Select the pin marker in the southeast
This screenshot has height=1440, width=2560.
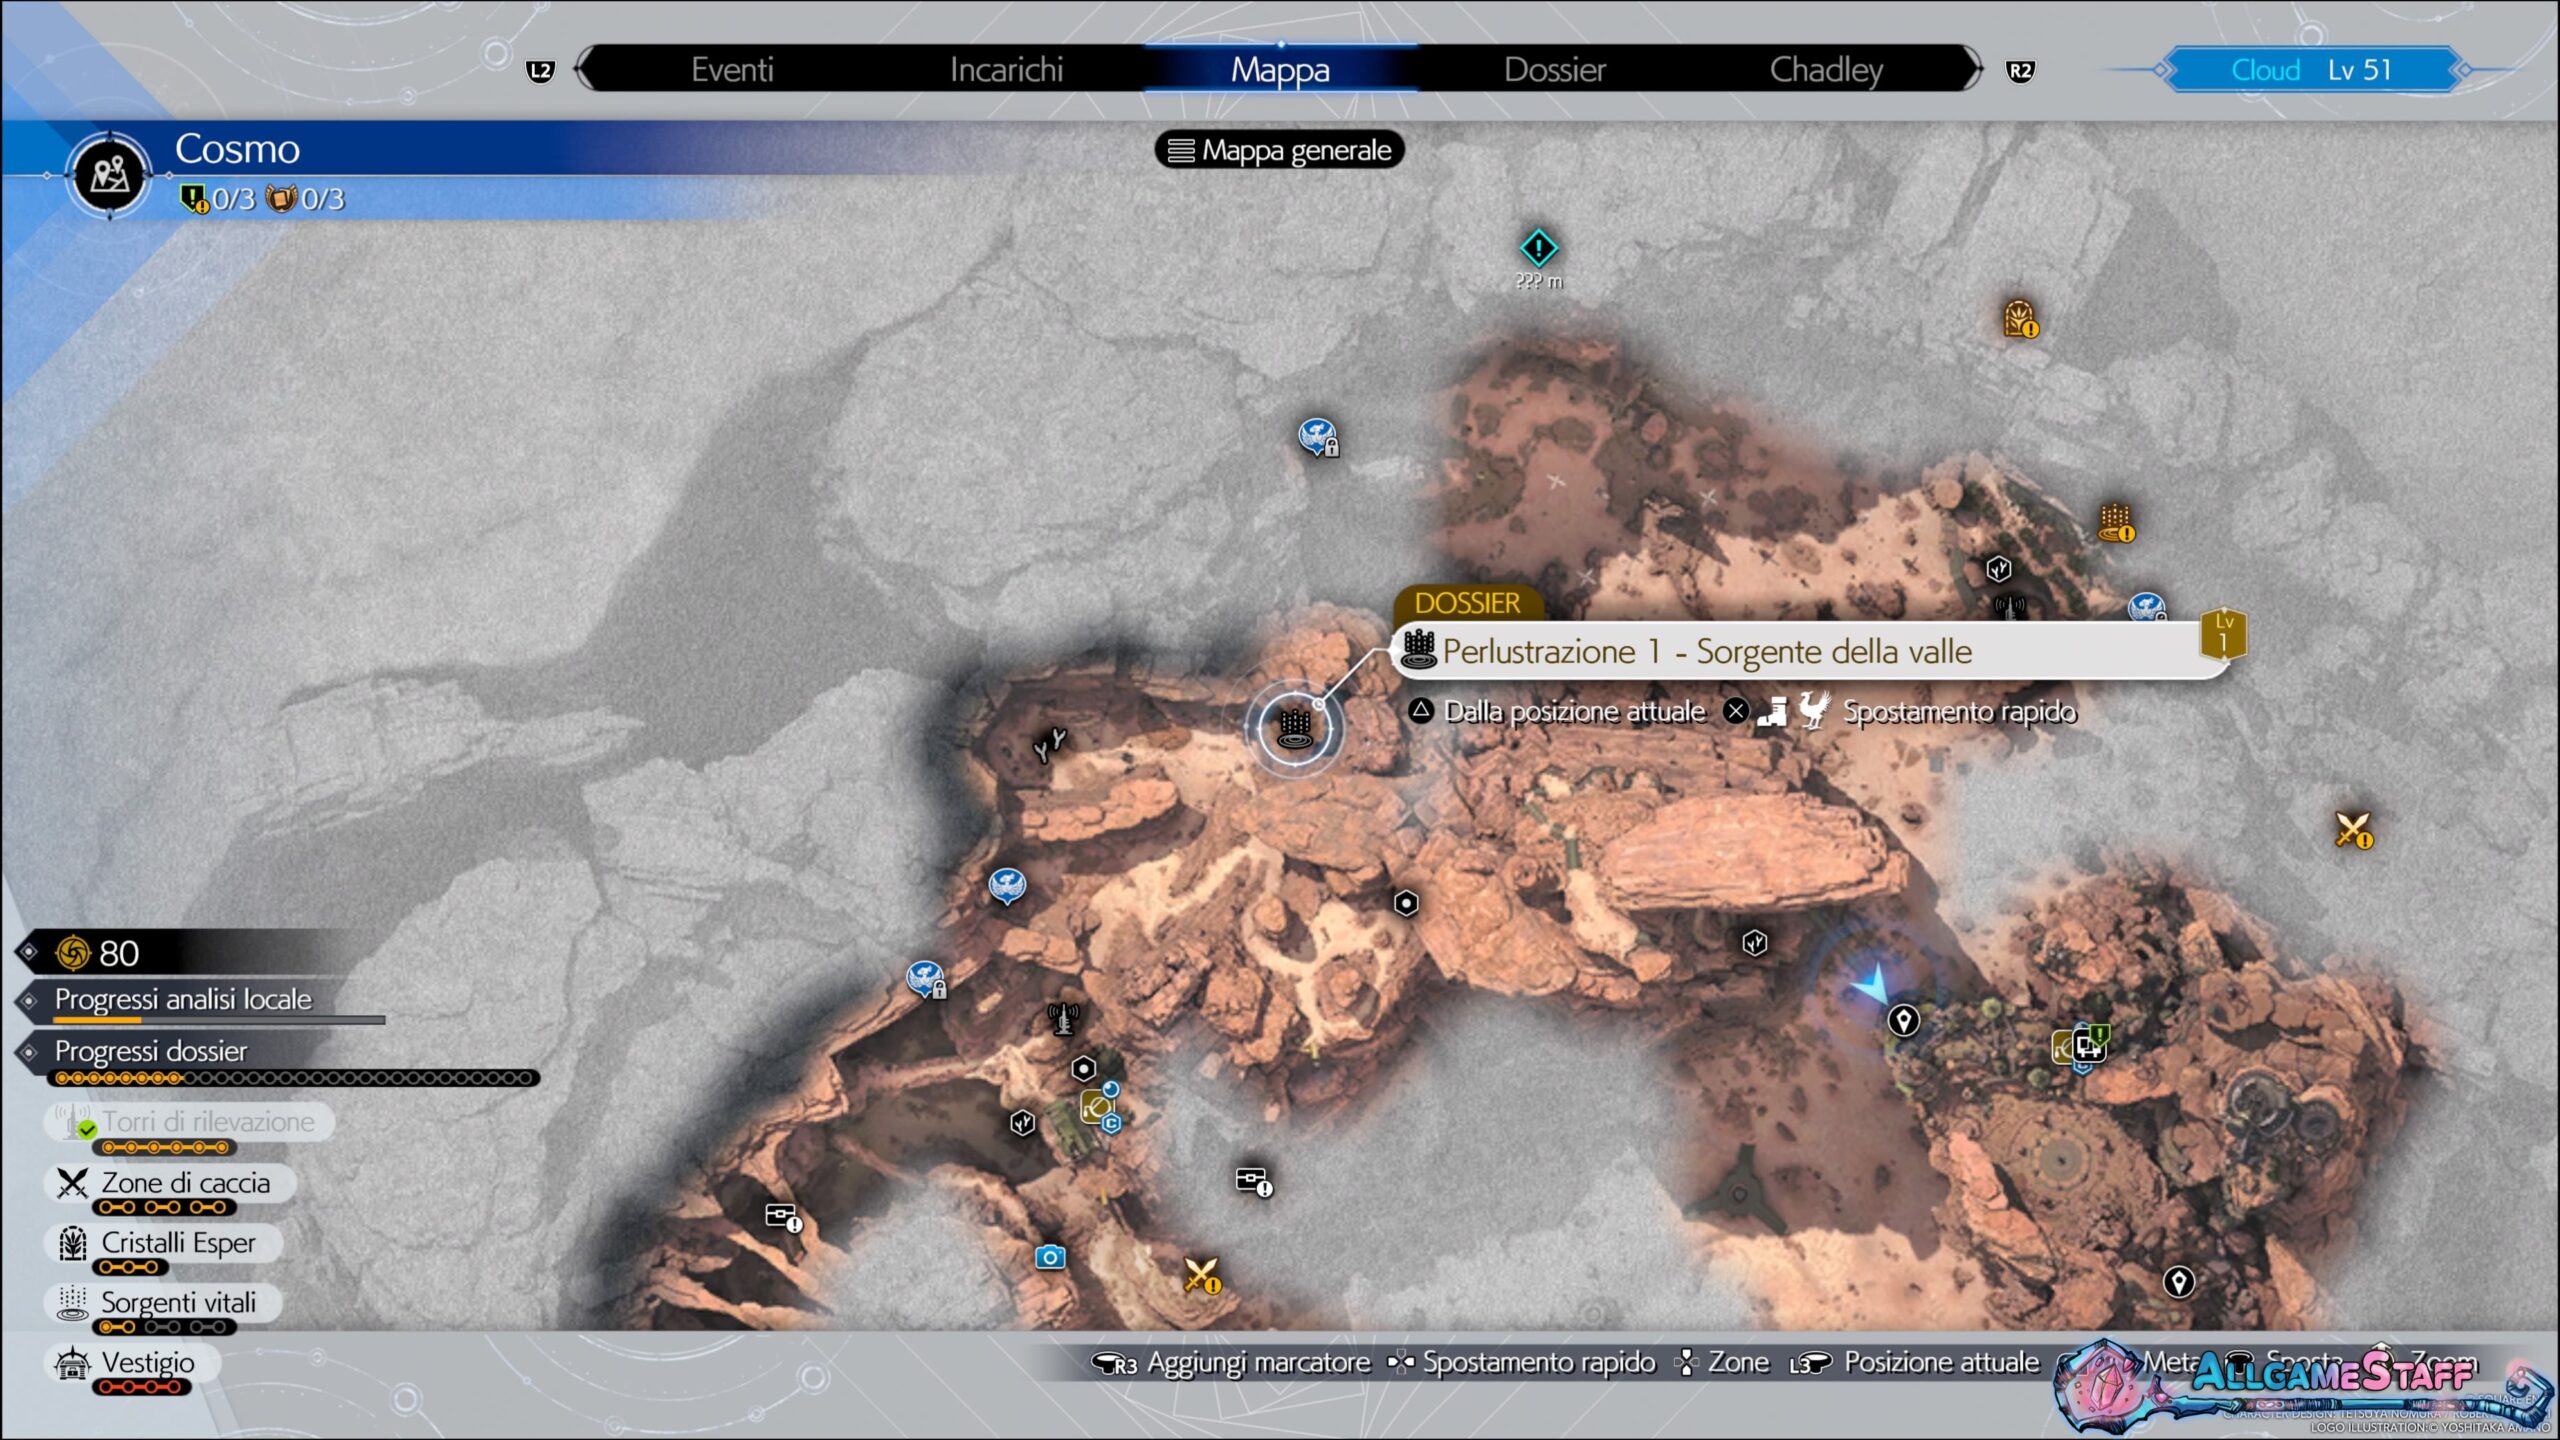click(2179, 1282)
